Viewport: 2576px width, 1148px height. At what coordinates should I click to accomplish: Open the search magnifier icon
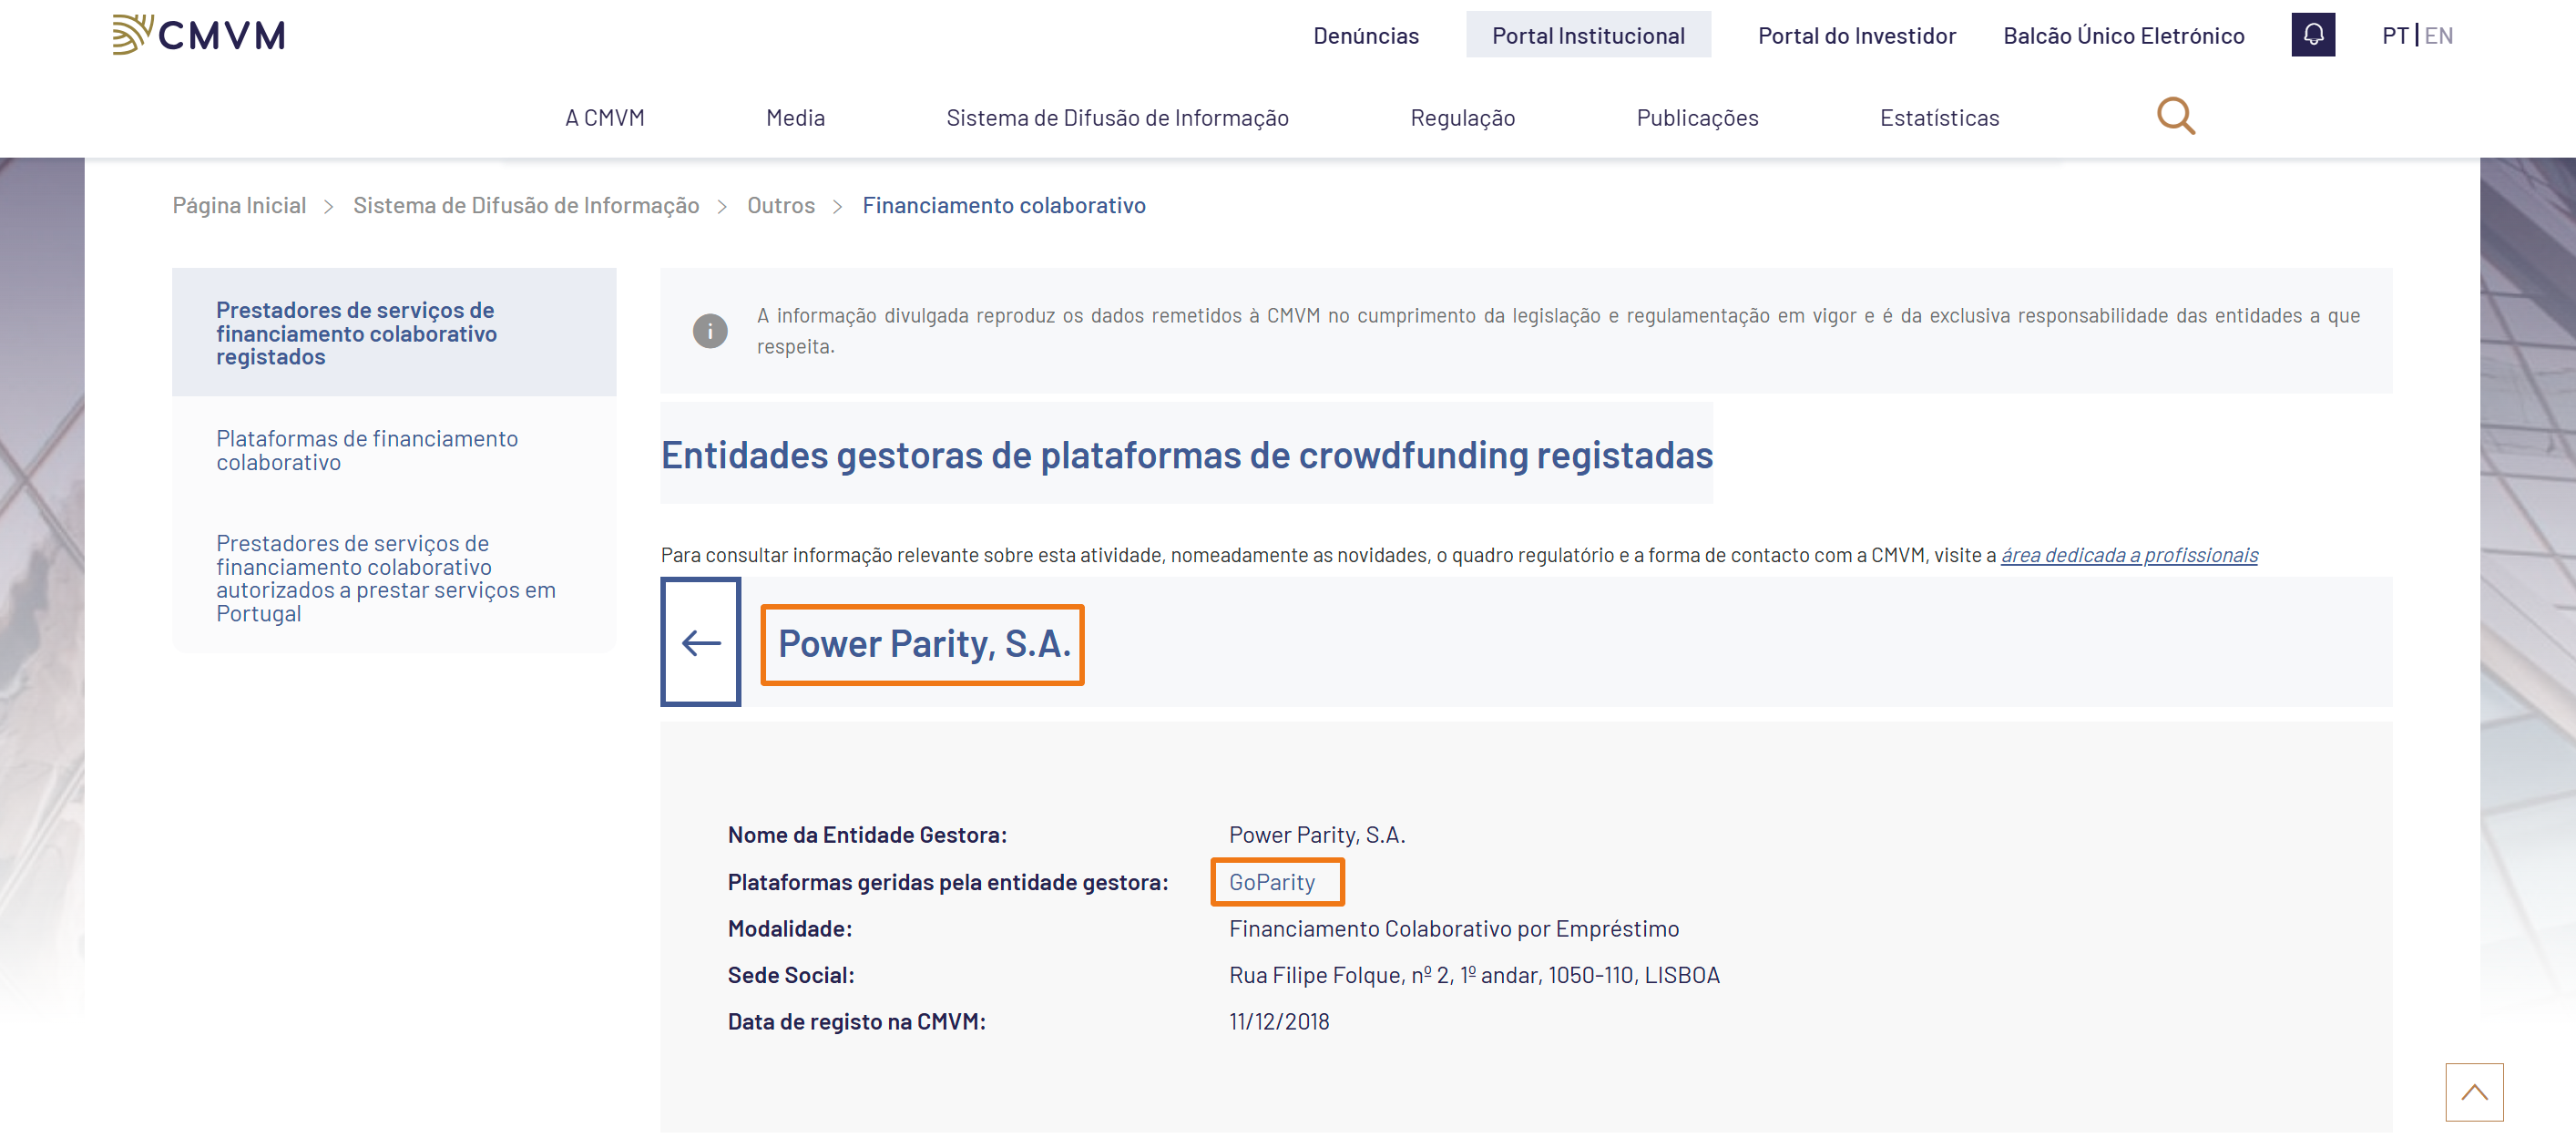(2175, 117)
